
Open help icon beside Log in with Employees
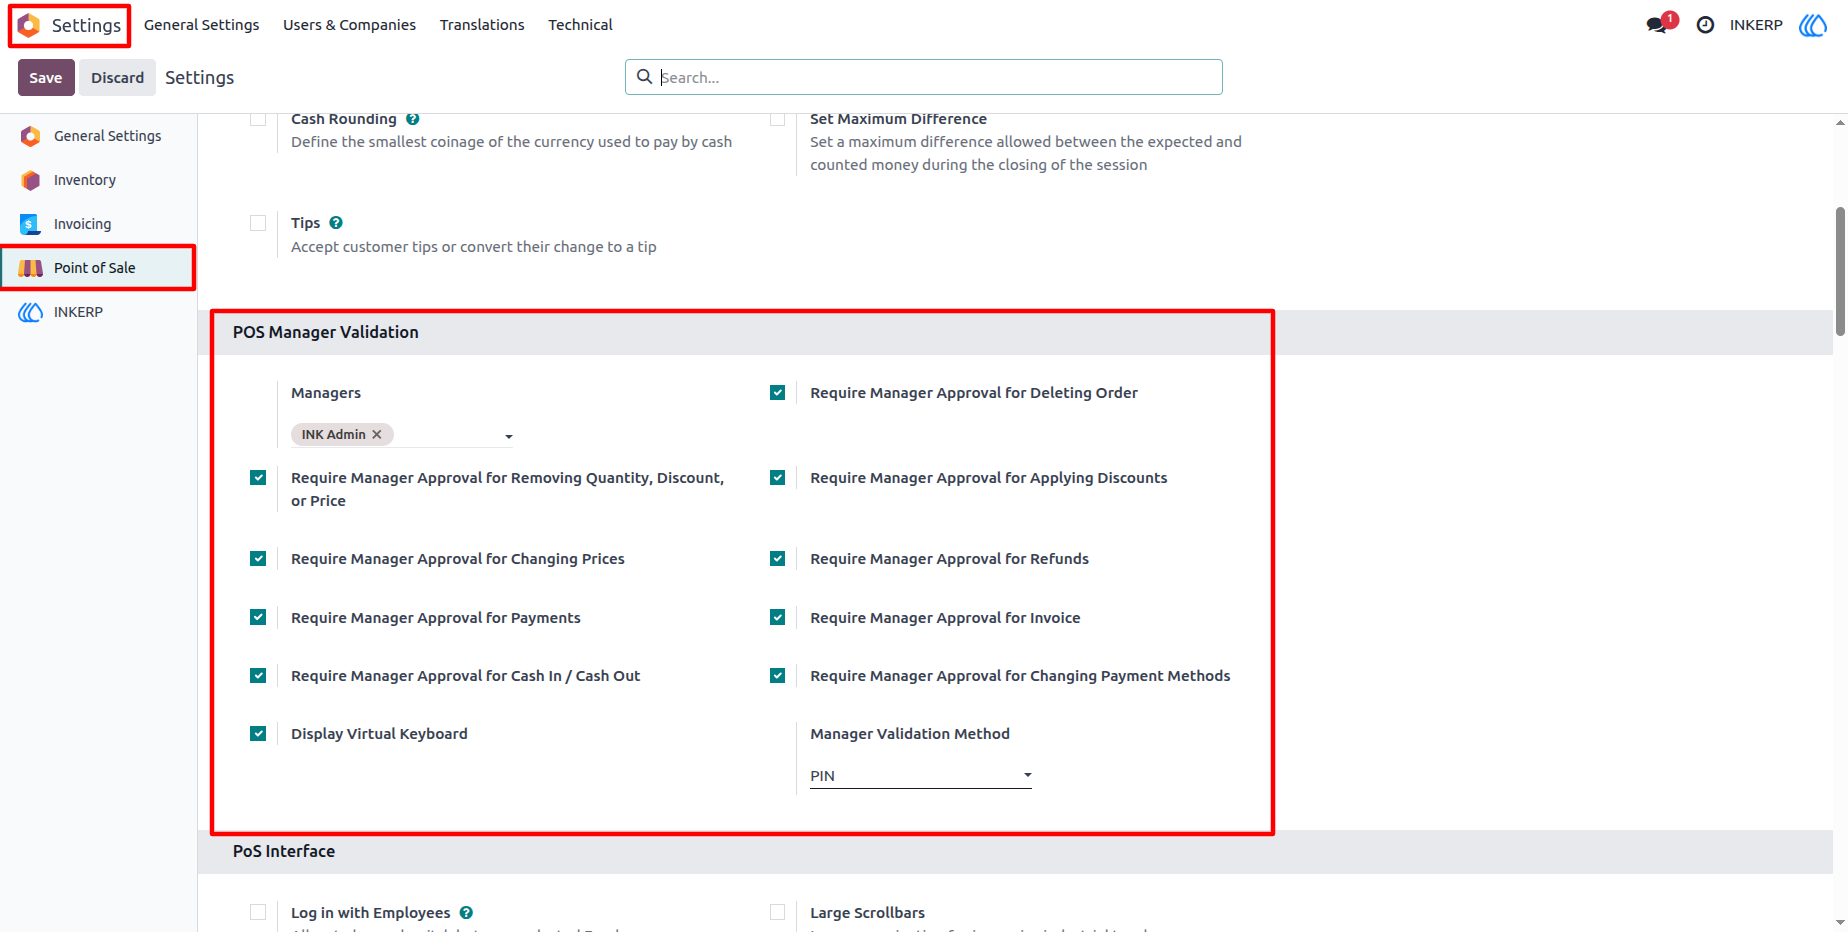tap(466, 913)
